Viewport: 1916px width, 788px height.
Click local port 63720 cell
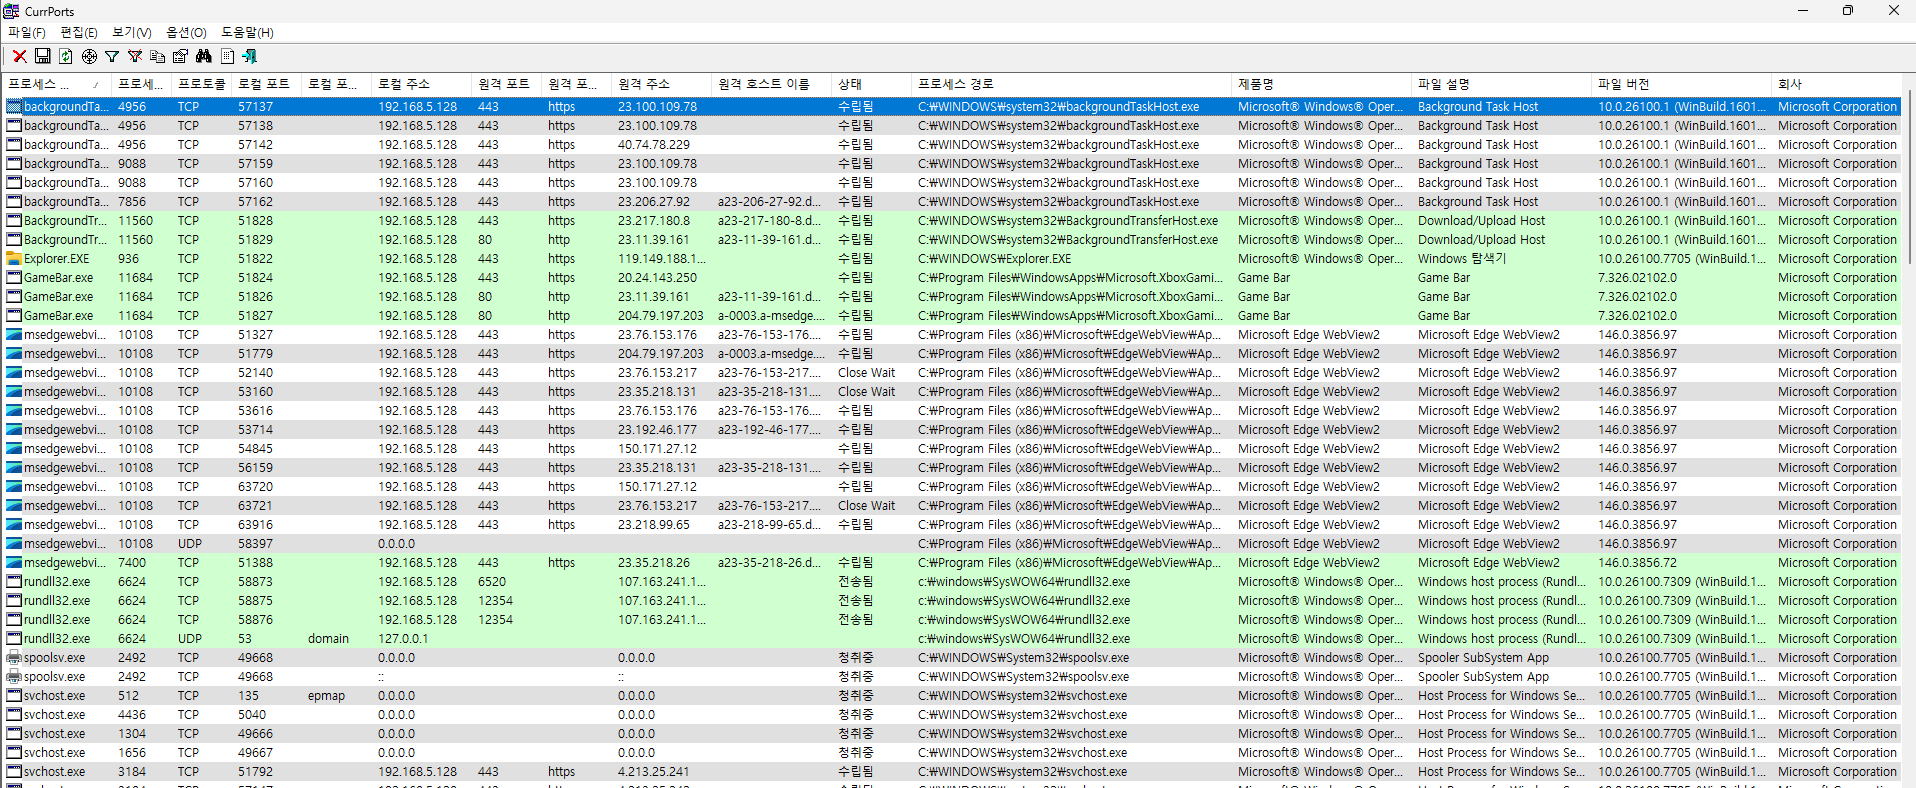(x=255, y=486)
